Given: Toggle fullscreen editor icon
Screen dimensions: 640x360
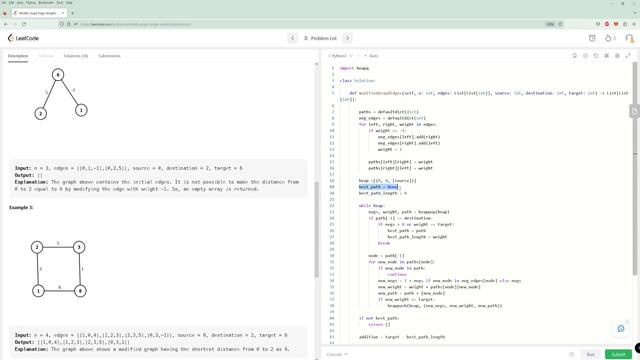Looking at the screenshot, I should tap(628, 56).
